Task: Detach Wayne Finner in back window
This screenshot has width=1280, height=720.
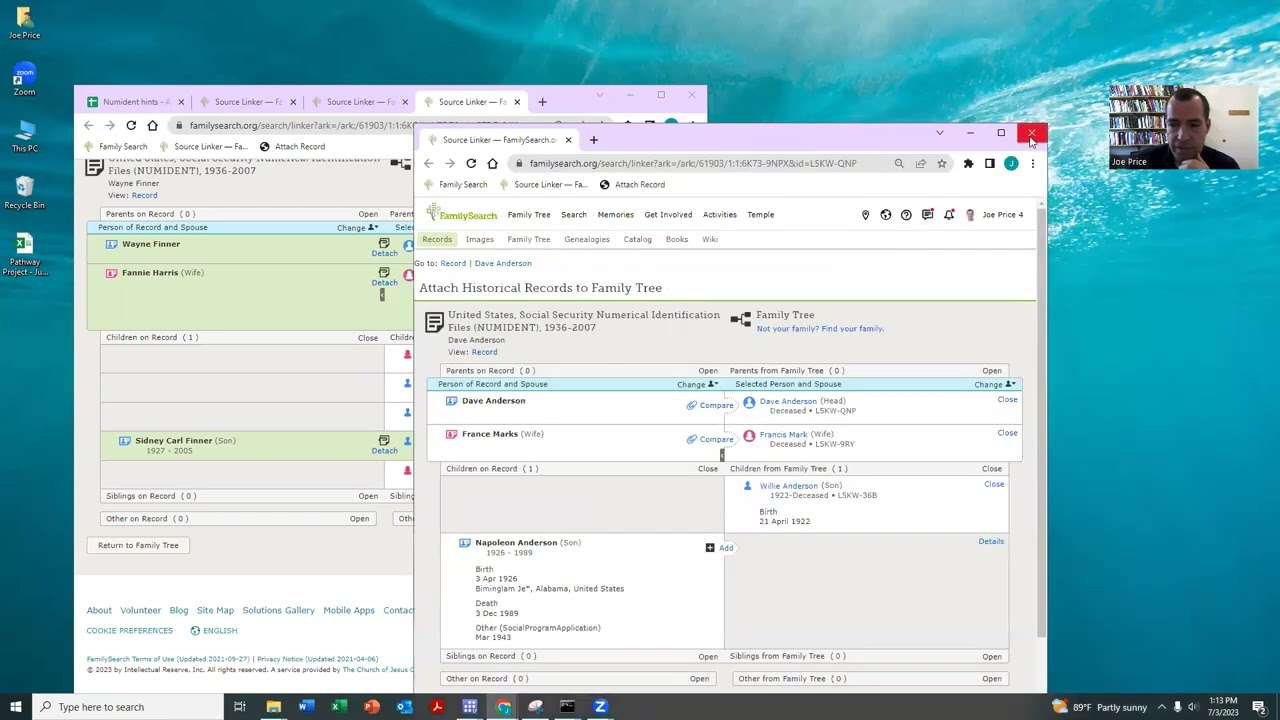Action: click(x=384, y=248)
